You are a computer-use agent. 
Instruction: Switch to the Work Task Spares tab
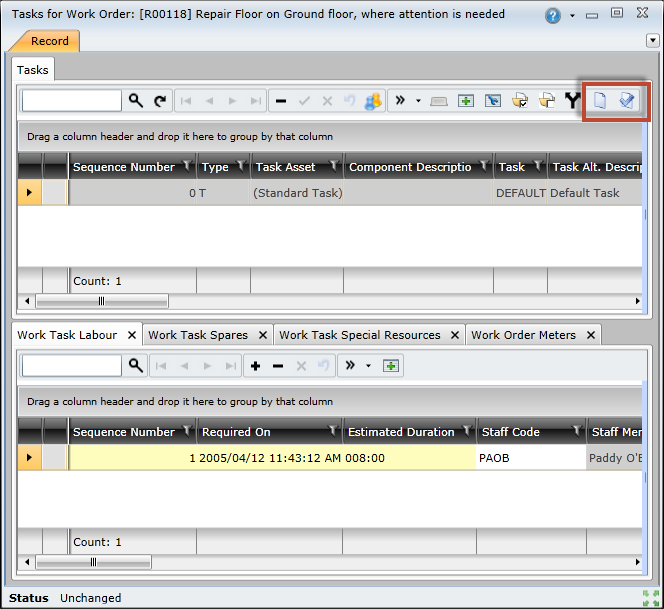coord(198,335)
